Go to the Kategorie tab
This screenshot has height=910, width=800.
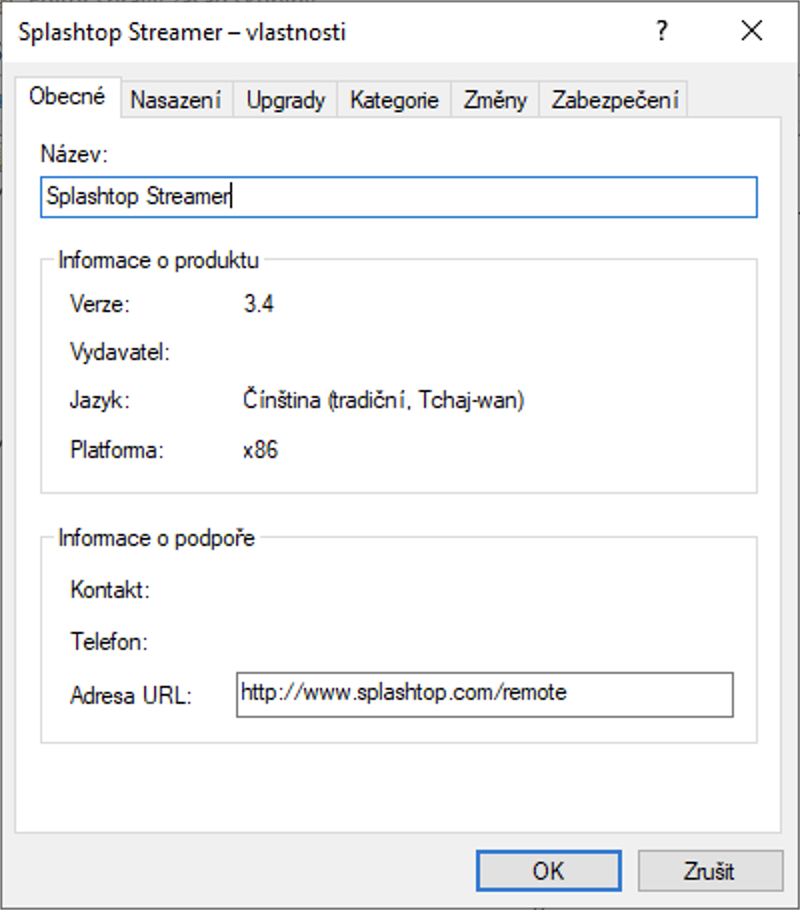pos(394,100)
